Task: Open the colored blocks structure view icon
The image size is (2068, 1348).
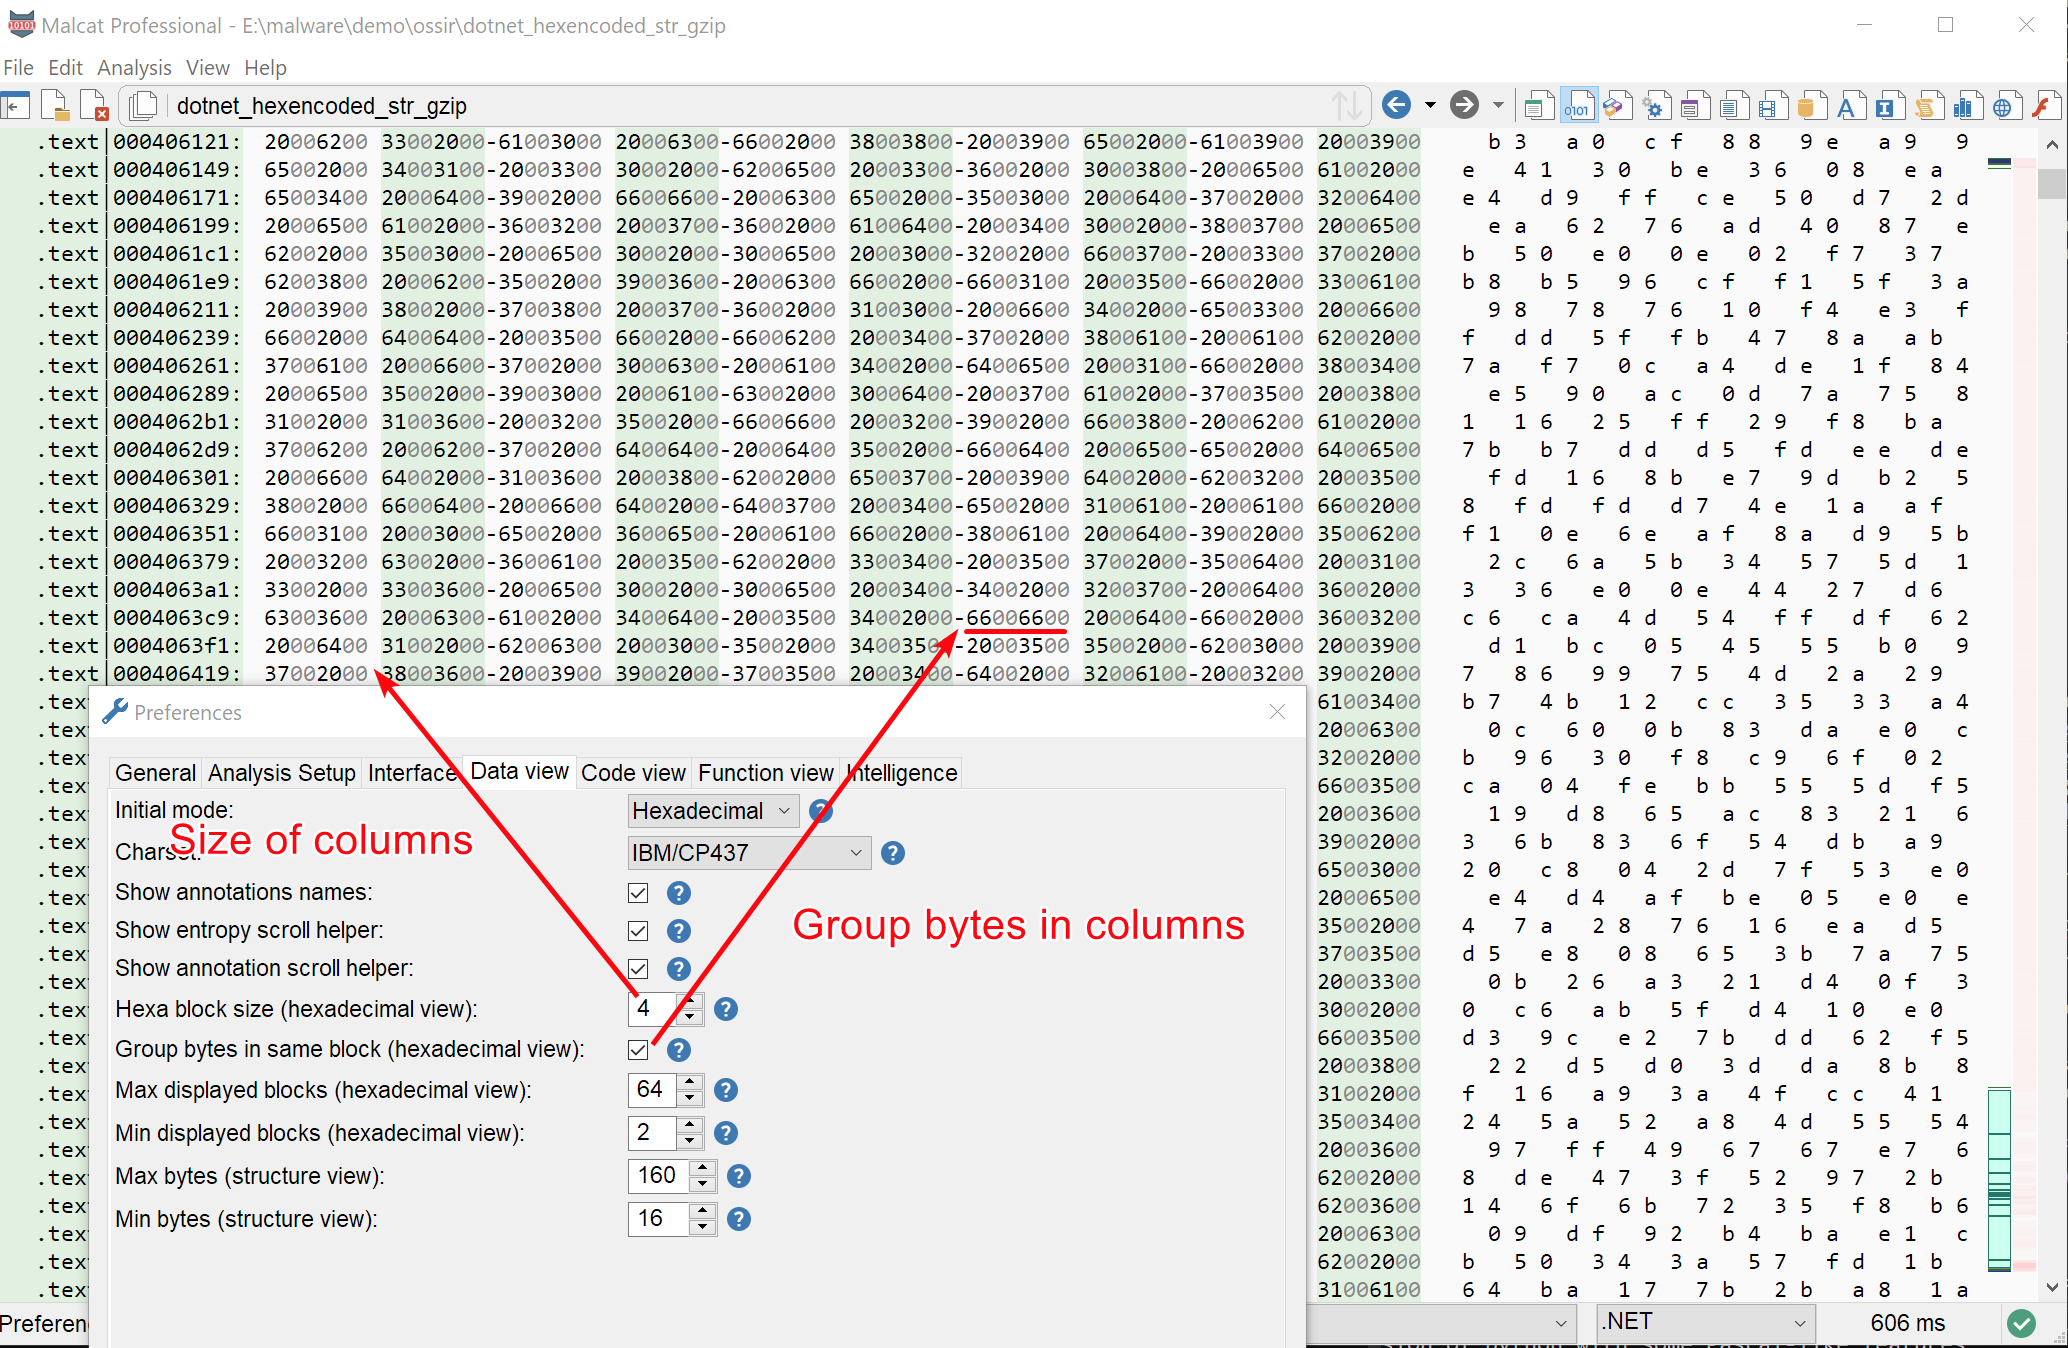Action: tap(1616, 105)
